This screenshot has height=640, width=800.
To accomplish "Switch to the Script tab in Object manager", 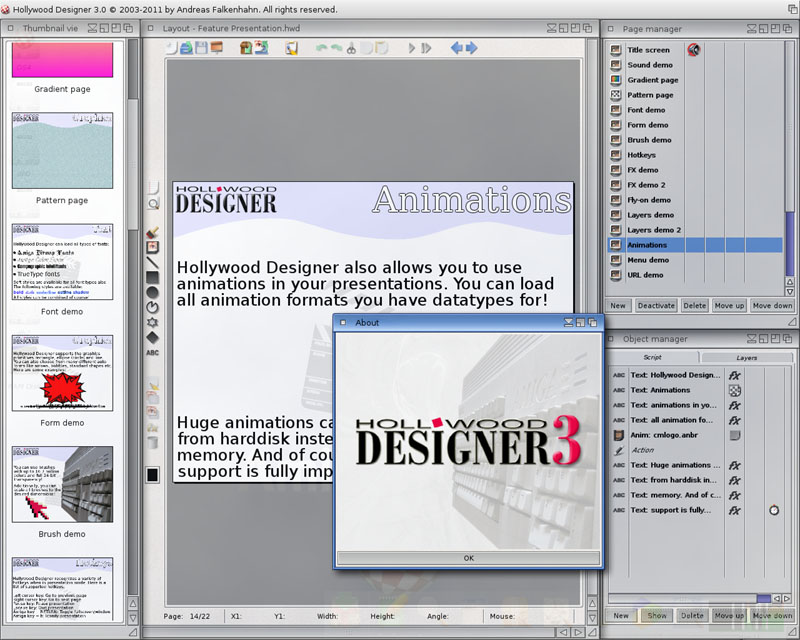I will (x=653, y=357).
